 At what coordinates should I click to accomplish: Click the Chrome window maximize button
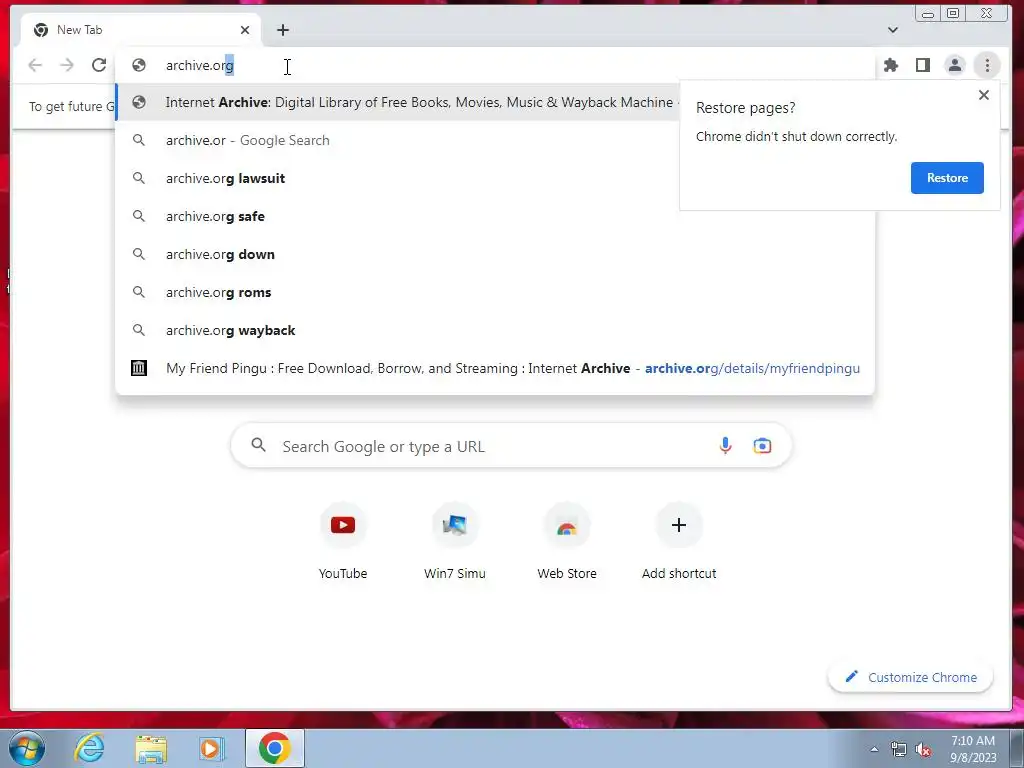tap(953, 13)
